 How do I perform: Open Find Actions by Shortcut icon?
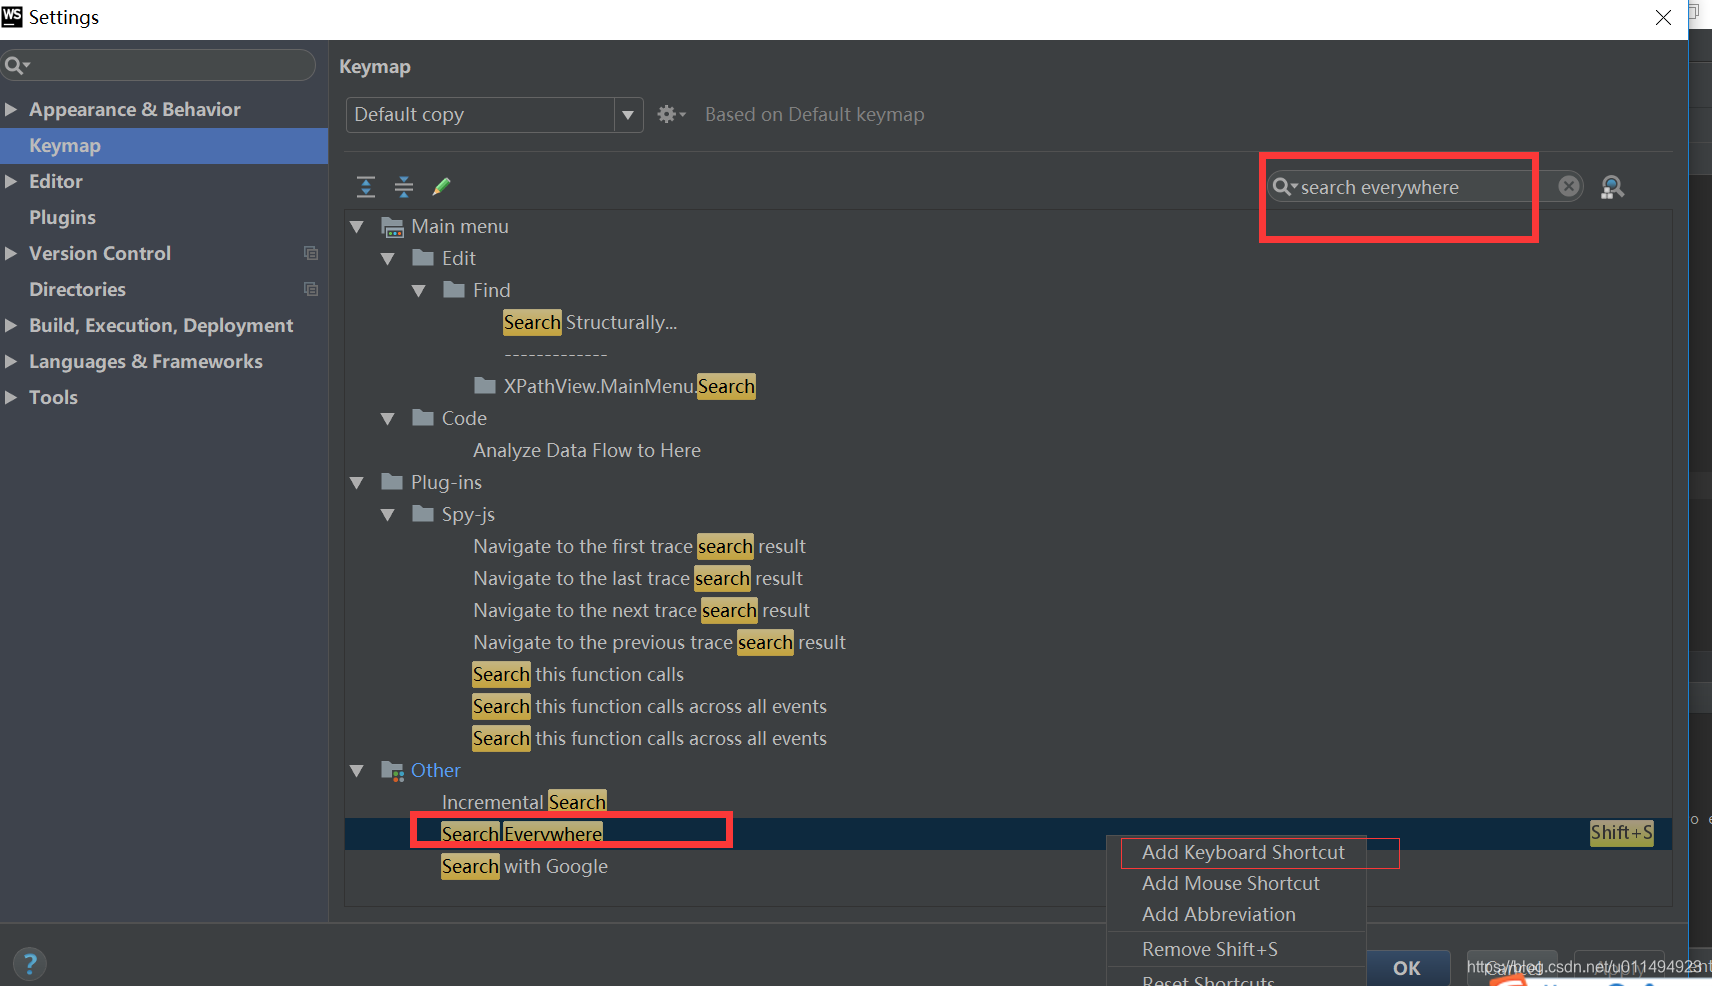pyautogui.click(x=1612, y=187)
